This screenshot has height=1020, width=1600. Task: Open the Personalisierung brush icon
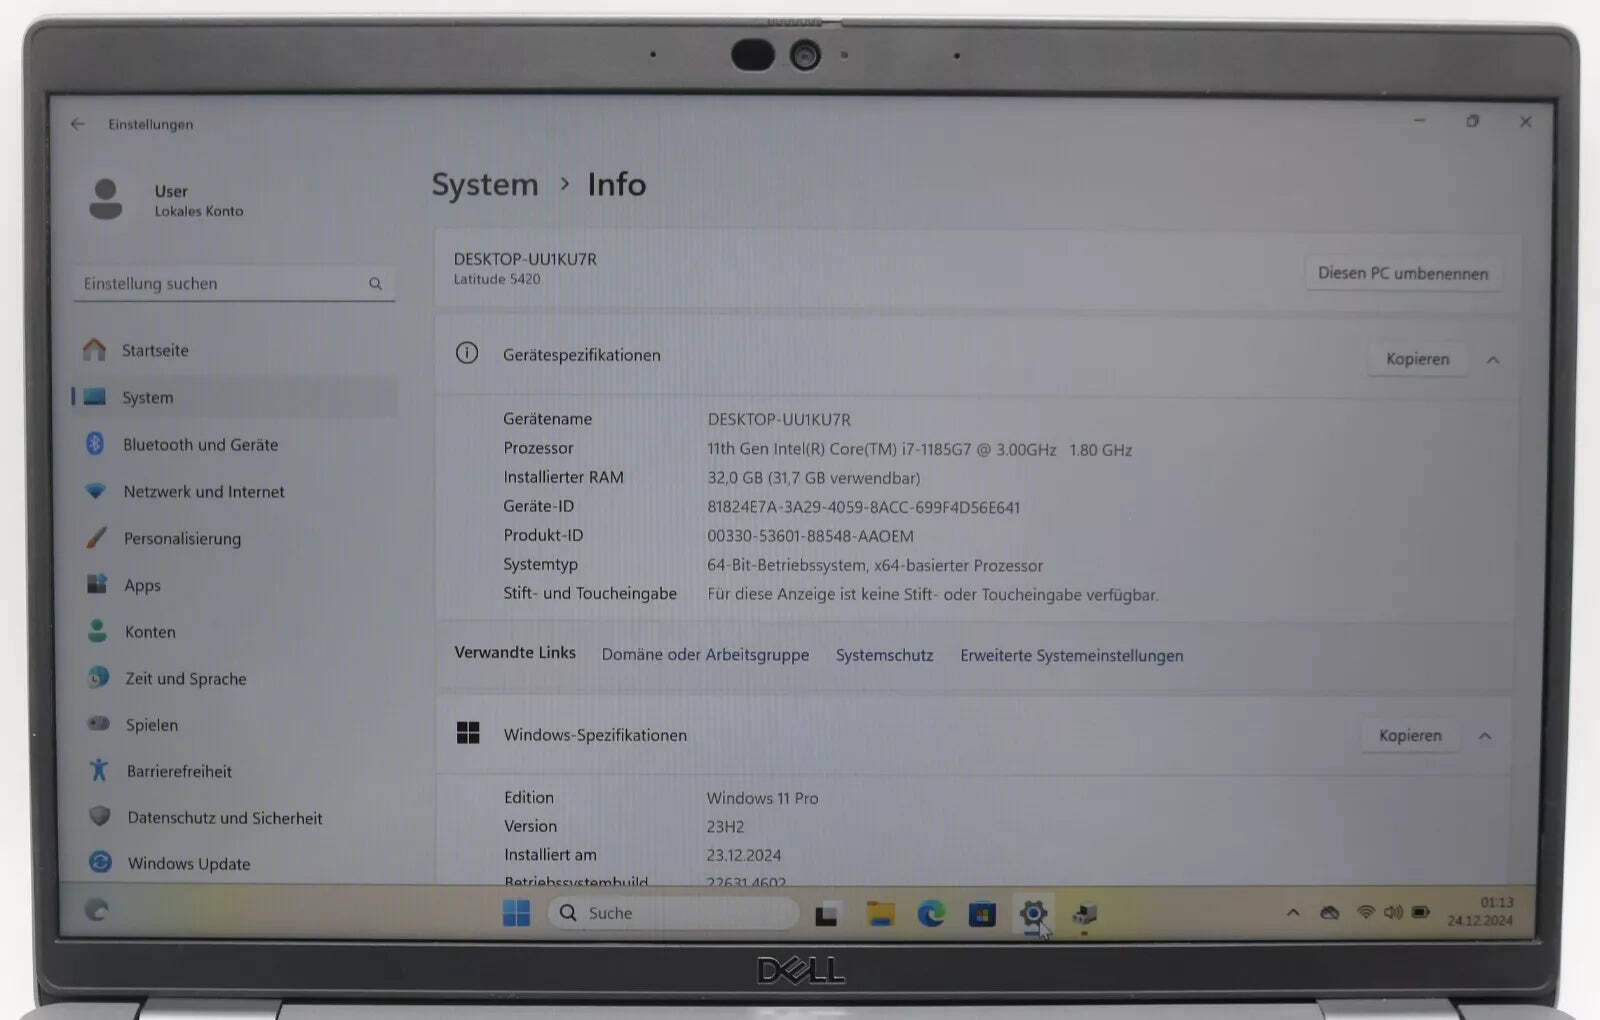pos(96,537)
